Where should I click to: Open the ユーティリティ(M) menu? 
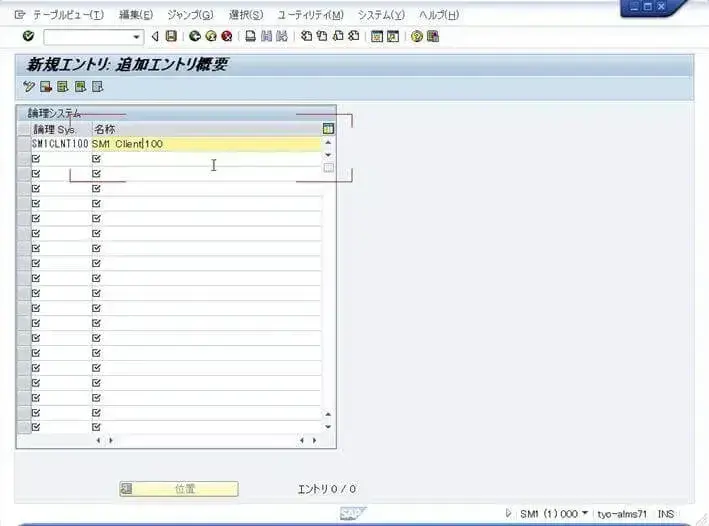(311, 15)
